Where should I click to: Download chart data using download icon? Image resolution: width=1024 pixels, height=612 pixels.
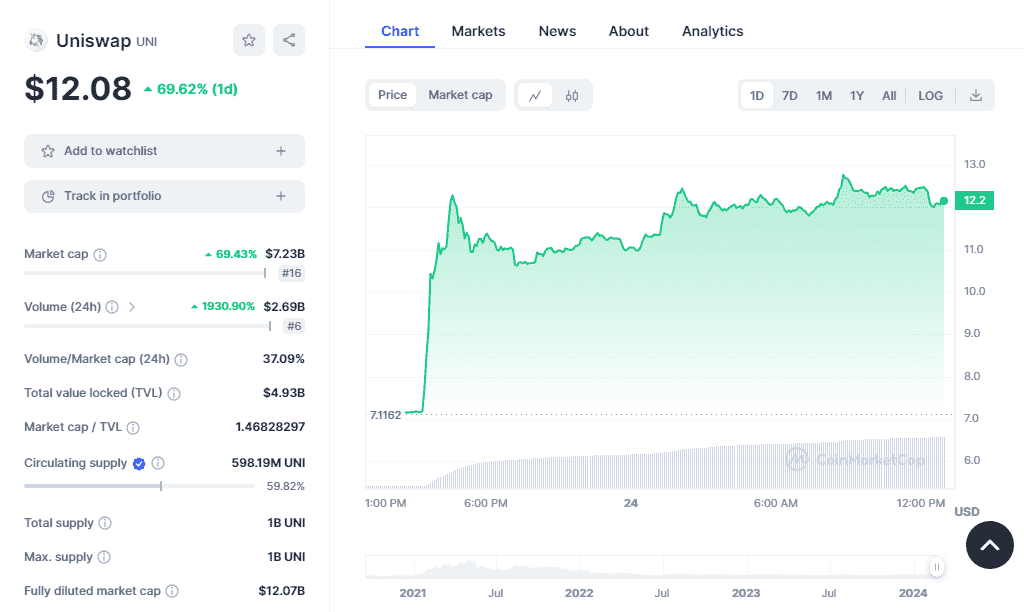[x=976, y=95]
